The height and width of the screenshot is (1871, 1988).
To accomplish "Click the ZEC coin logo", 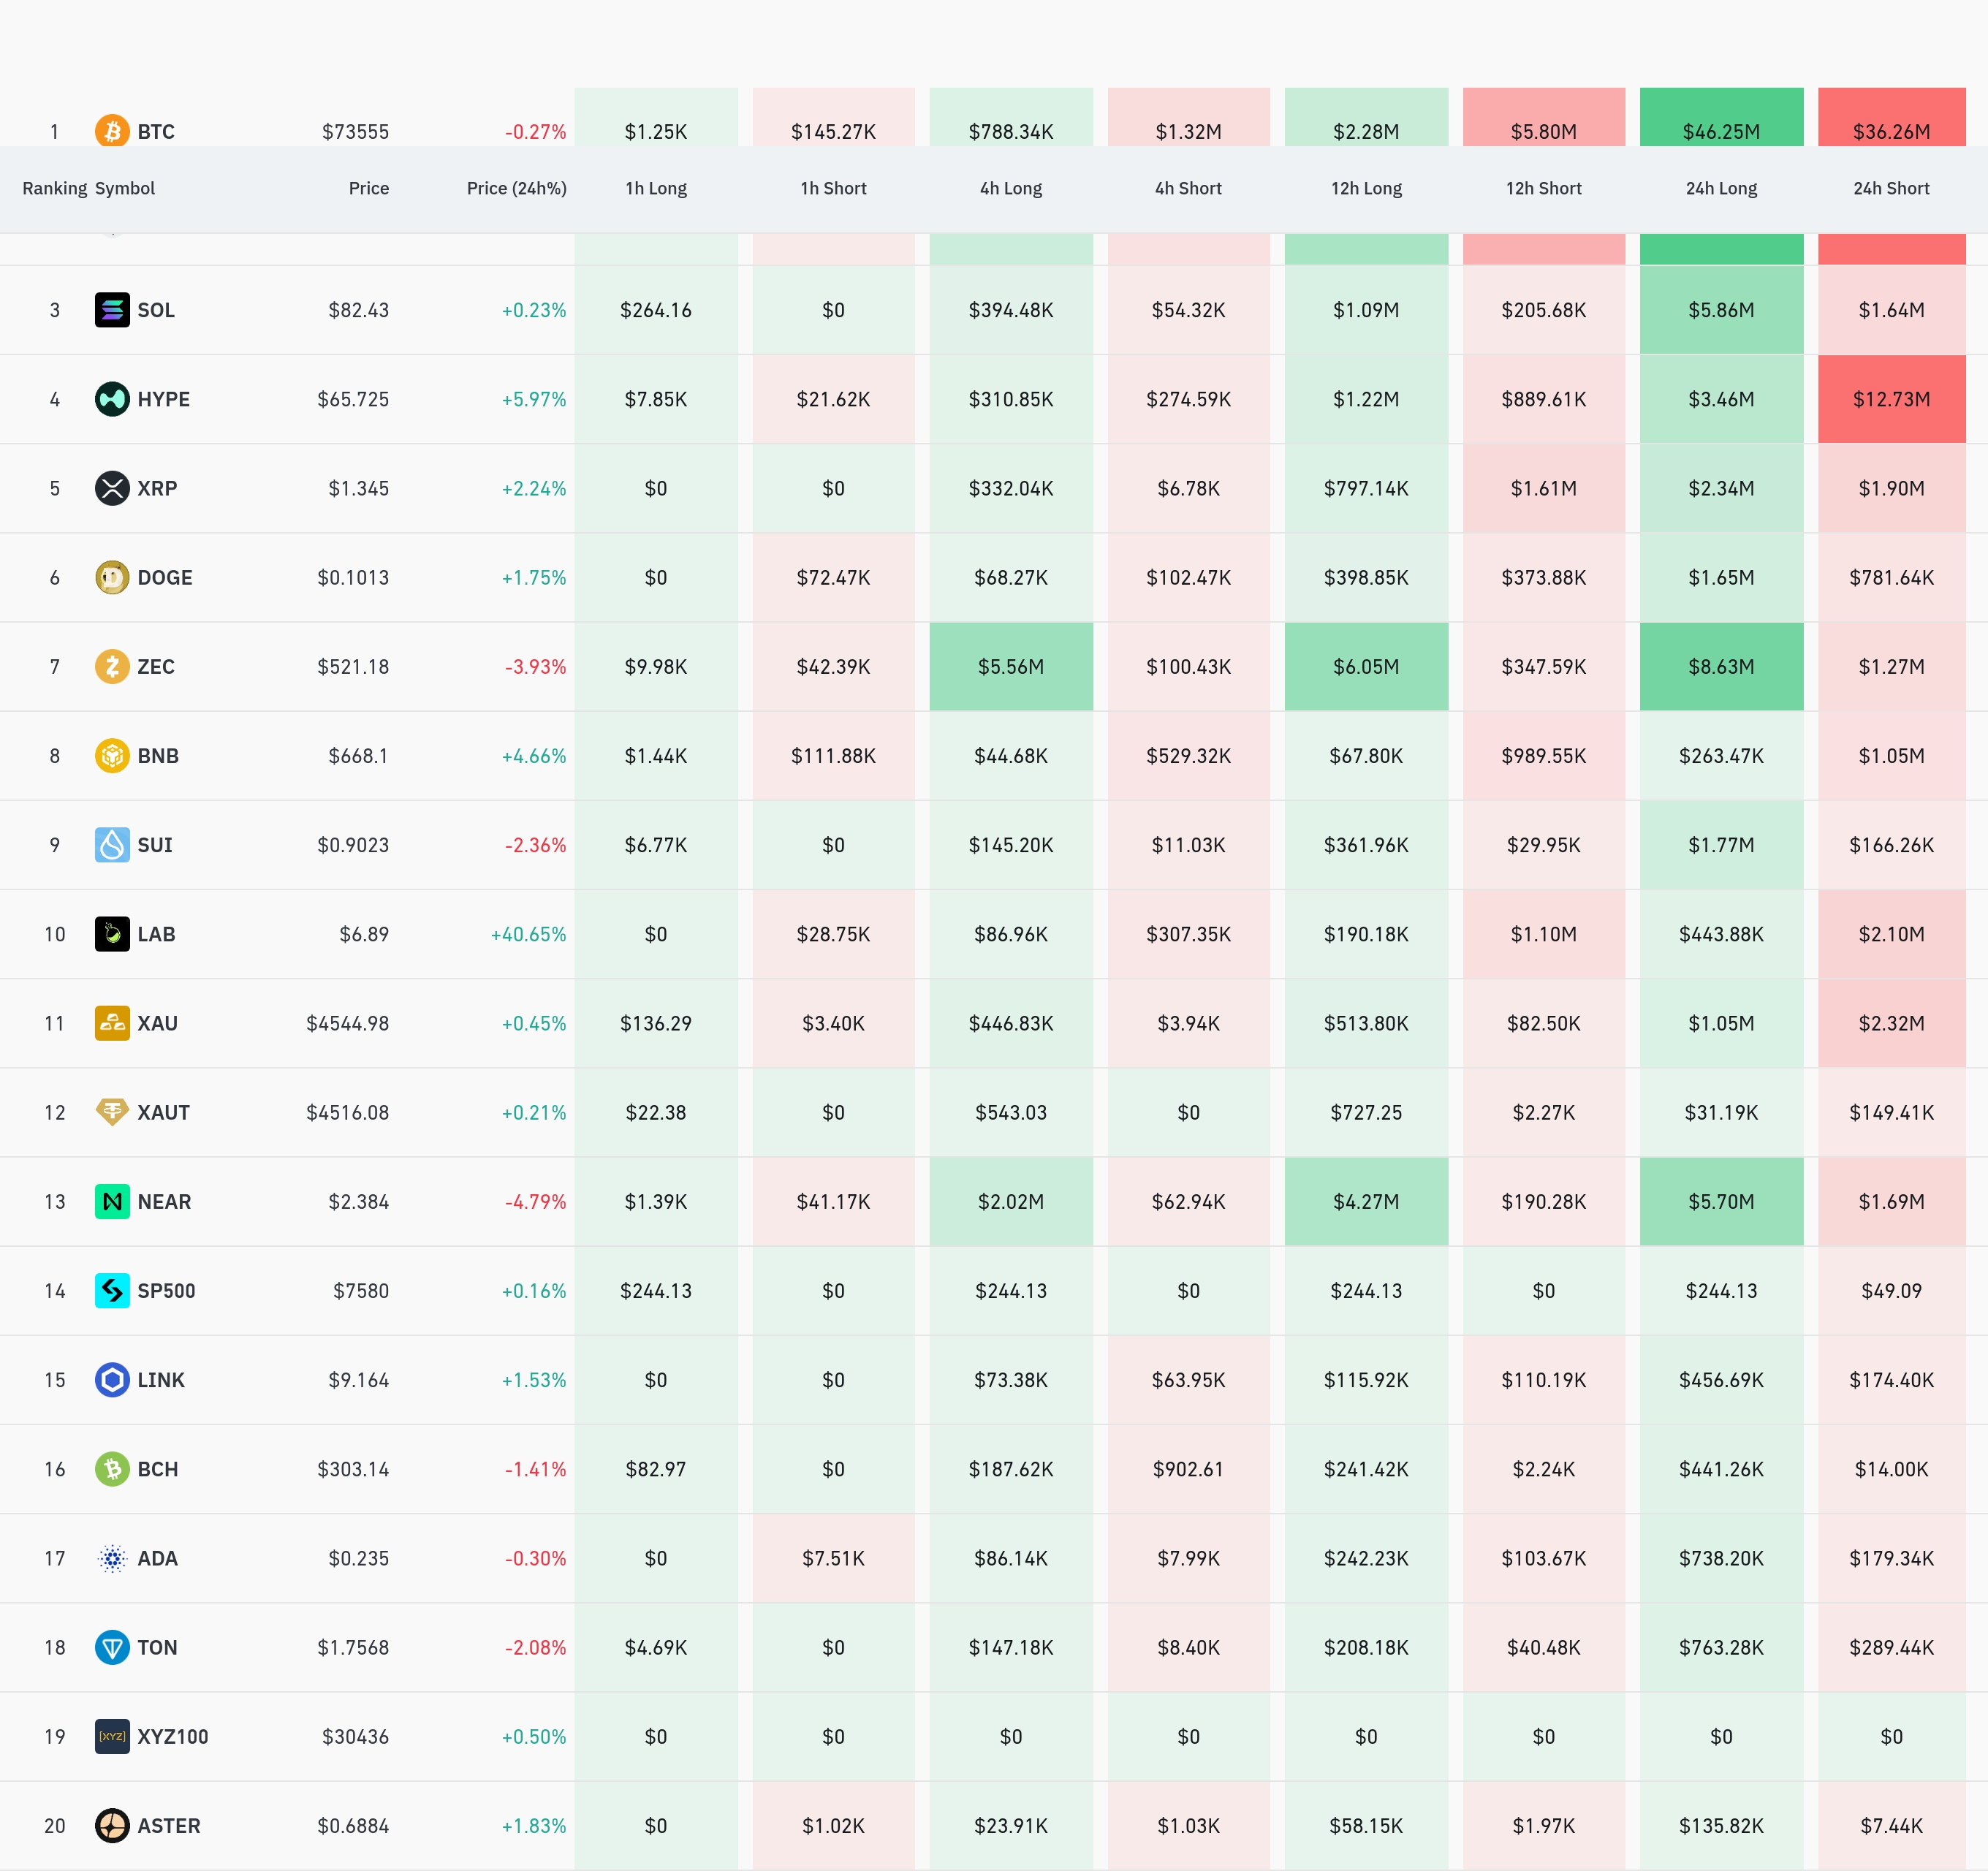I will pos(112,666).
